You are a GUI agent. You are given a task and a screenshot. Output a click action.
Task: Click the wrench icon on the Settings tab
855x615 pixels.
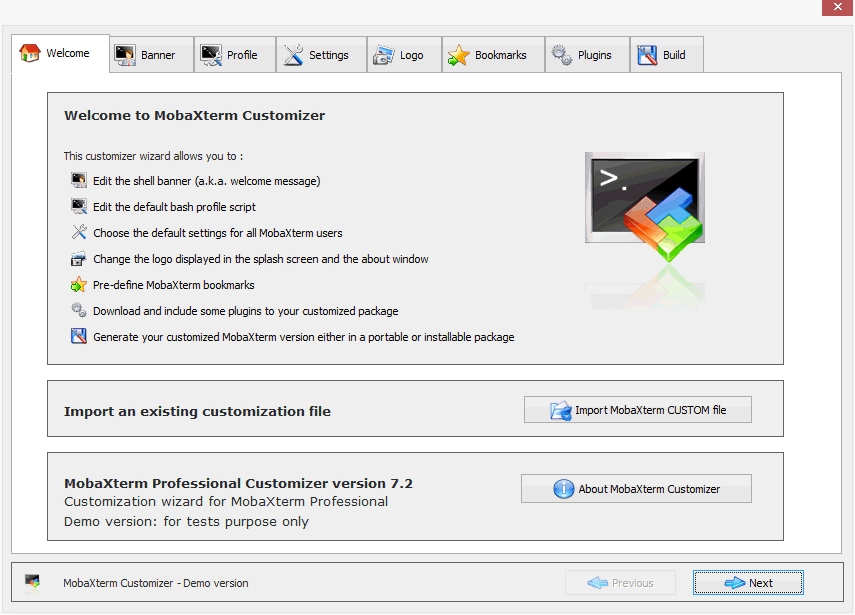point(295,54)
